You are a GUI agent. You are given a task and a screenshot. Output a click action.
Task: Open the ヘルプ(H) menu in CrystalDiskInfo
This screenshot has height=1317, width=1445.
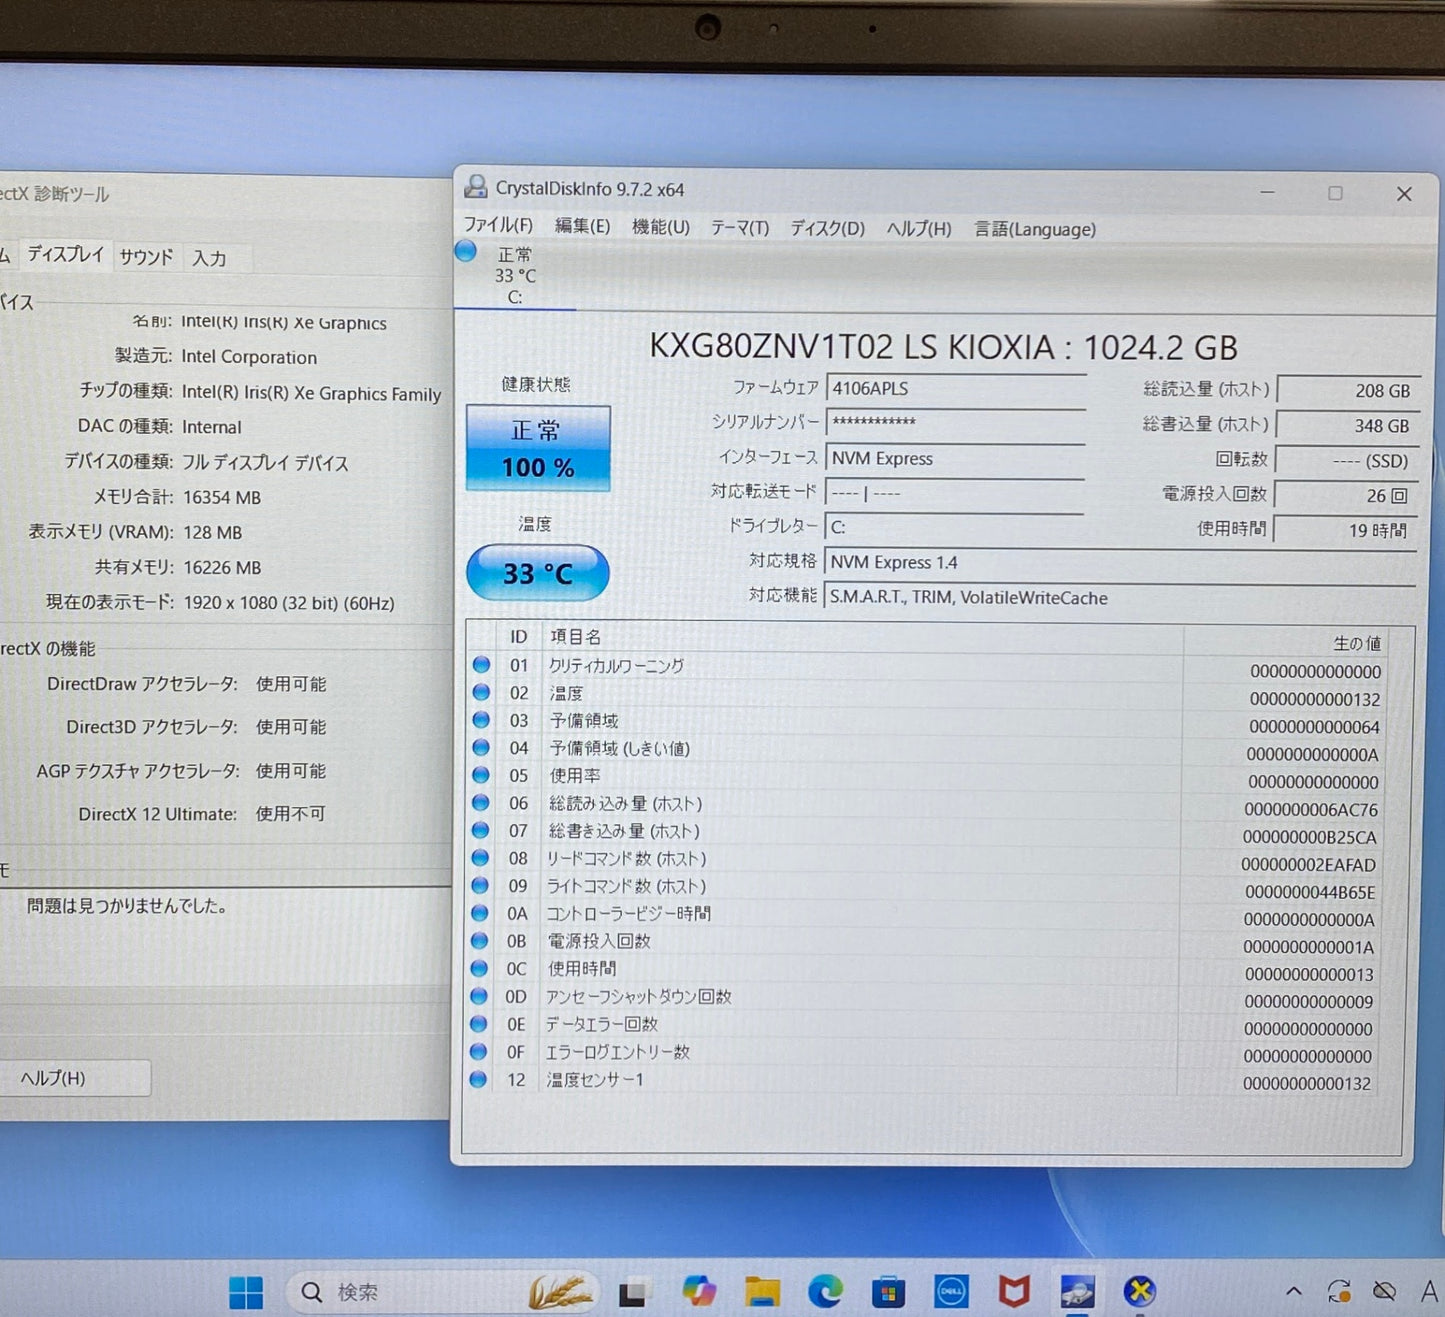click(x=918, y=229)
